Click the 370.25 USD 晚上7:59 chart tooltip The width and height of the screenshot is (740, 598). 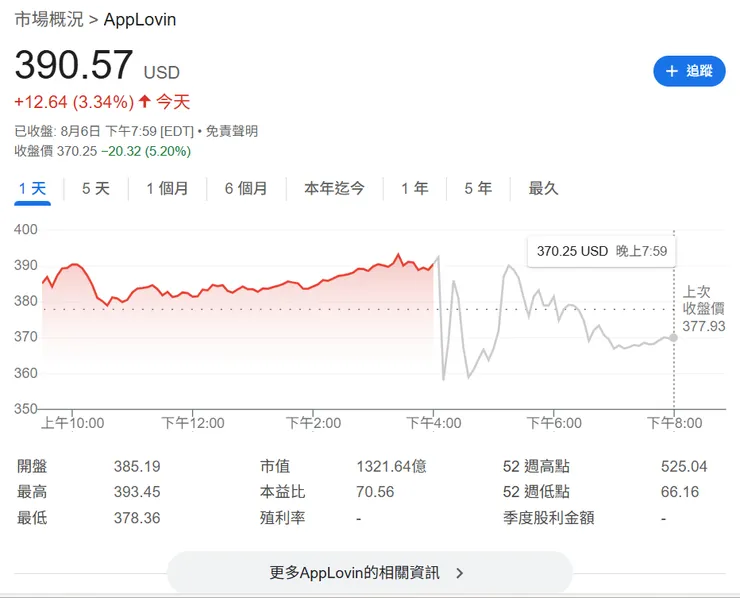[x=602, y=251]
